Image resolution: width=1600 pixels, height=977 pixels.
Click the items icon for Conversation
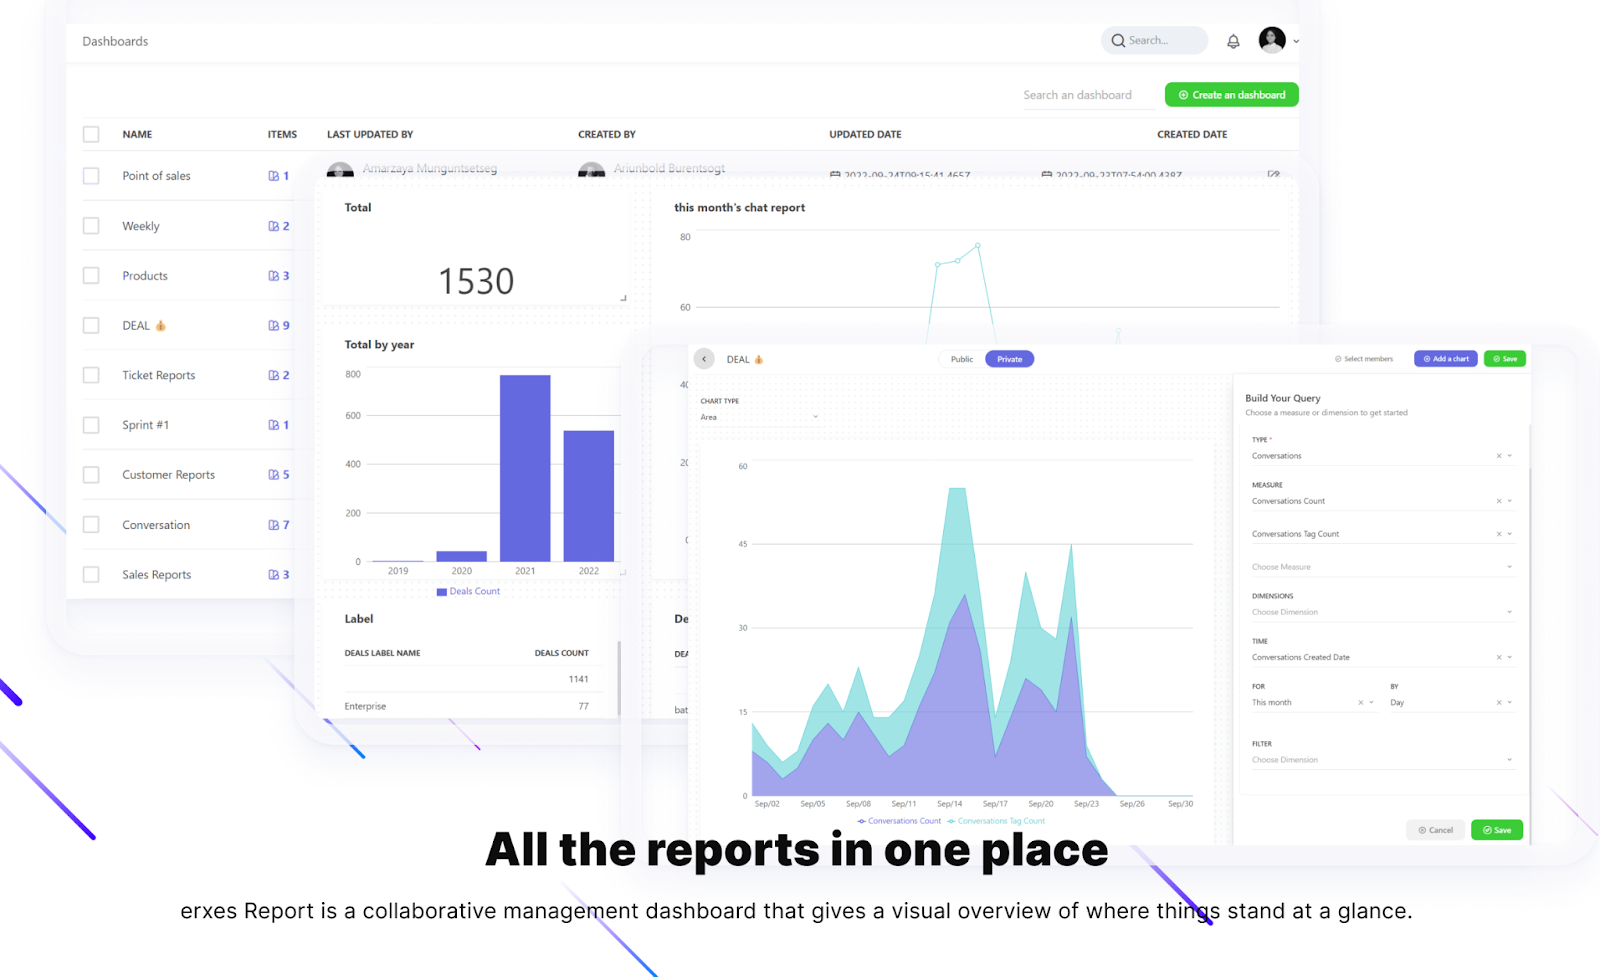(x=274, y=525)
